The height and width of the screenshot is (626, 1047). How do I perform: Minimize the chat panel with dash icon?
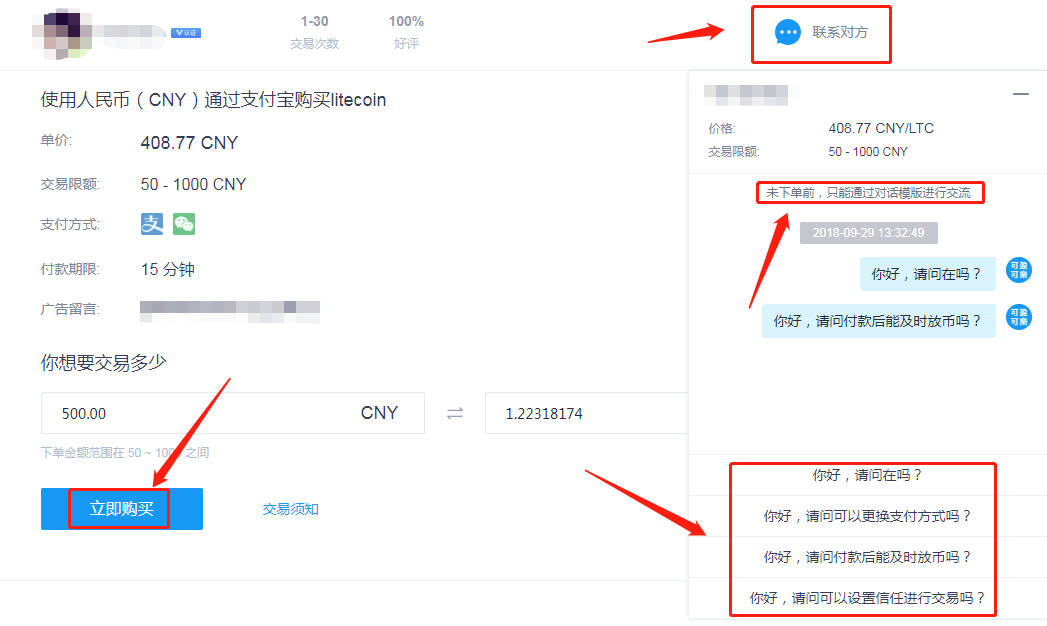pyautogui.click(x=1020, y=94)
